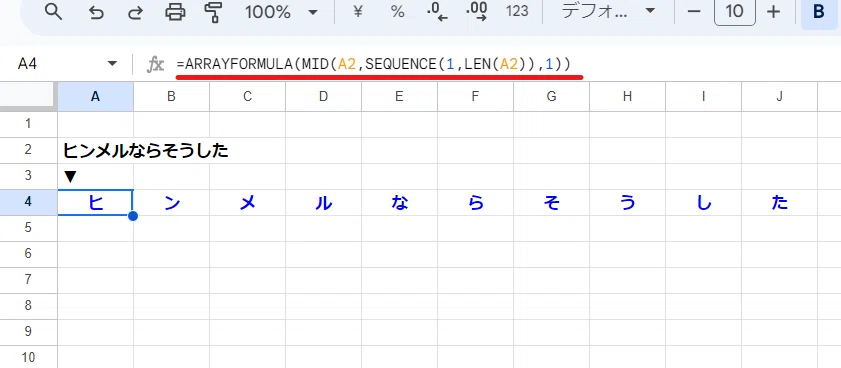841x368 pixels.
Task: Click the search menus magnifier icon
Action: tap(54, 11)
